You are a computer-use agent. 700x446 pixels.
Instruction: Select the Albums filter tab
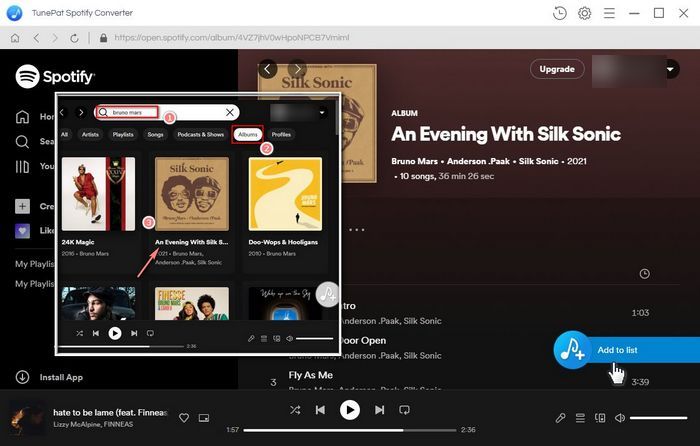248,134
